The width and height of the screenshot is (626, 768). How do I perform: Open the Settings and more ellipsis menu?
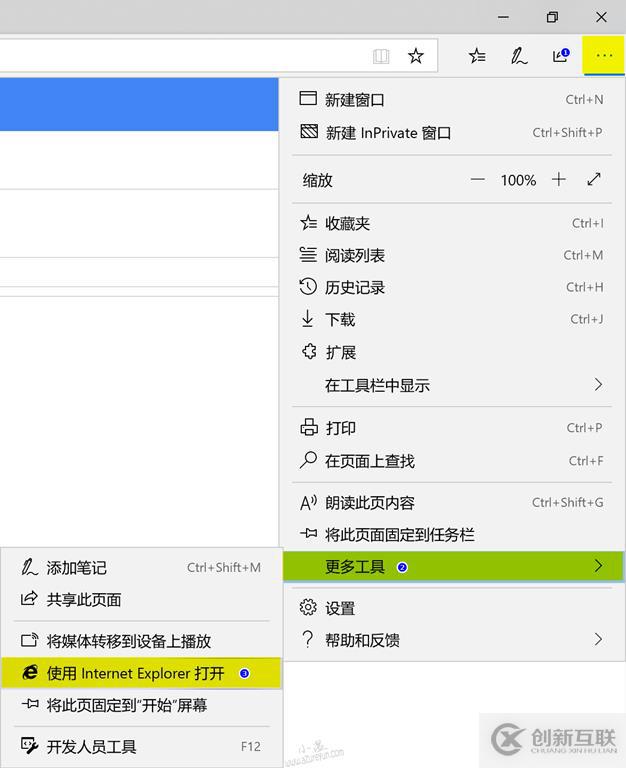point(603,56)
